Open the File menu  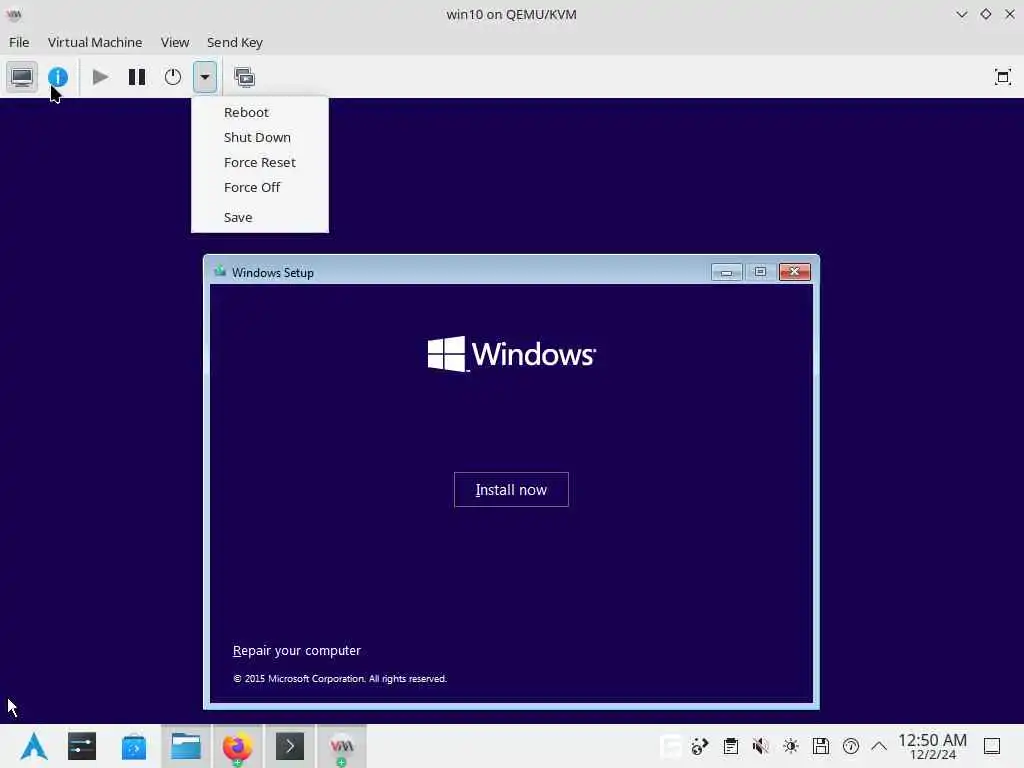[19, 42]
